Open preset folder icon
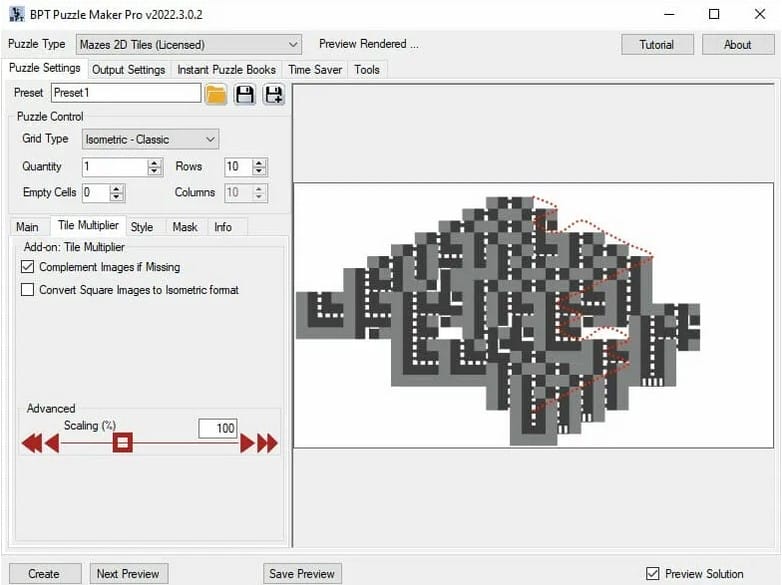Viewport: 782px width, 585px height. pos(216,94)
